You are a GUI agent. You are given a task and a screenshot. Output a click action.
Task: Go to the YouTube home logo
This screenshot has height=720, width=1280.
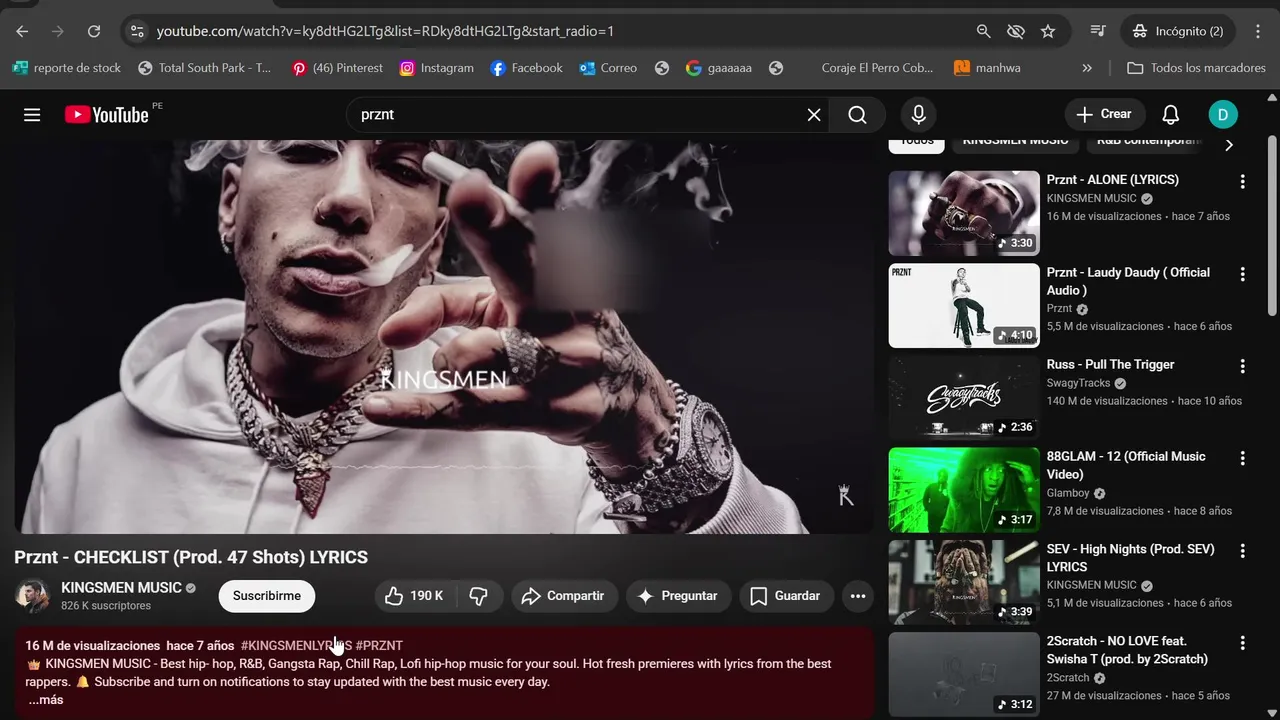[x=107, y=115]
